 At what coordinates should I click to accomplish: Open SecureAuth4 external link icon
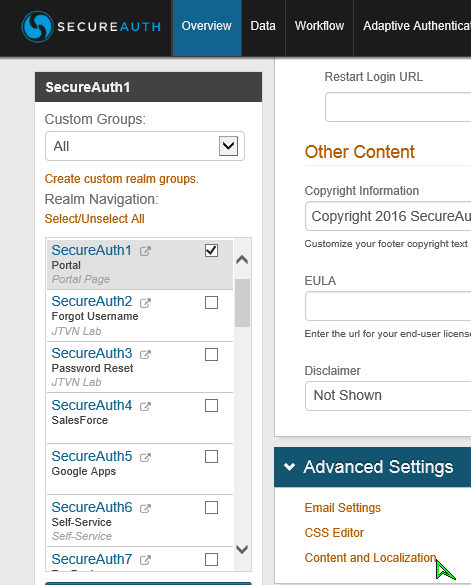point(145,406)
